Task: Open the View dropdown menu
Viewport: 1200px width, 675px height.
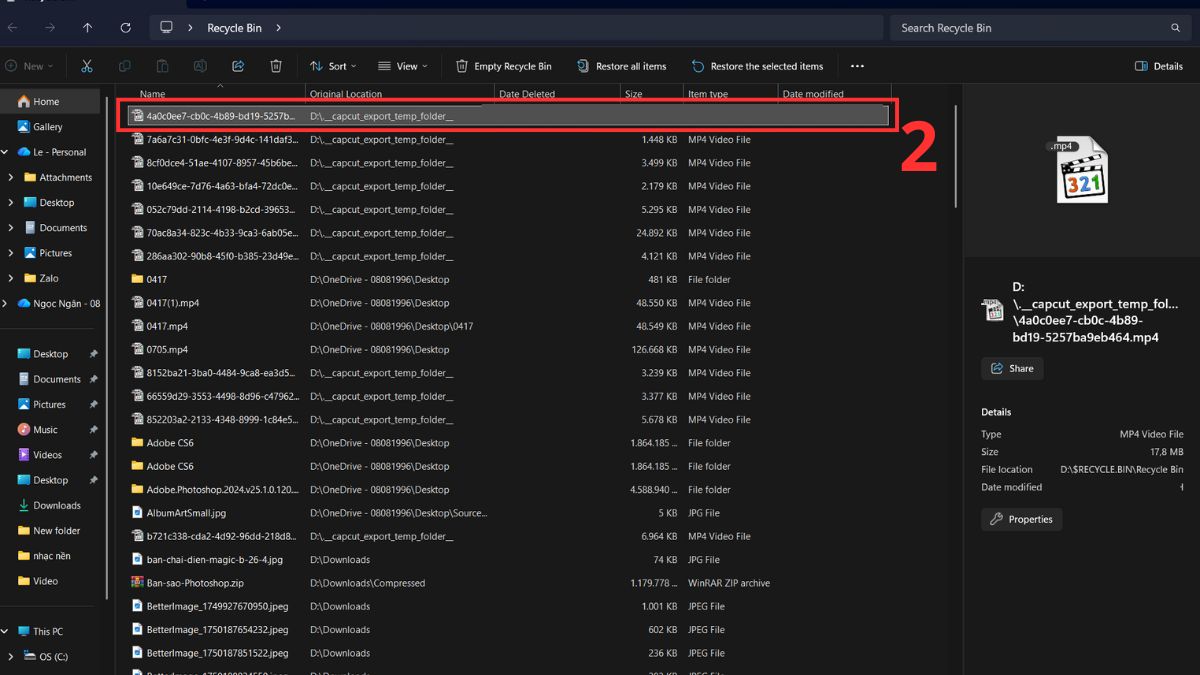Action: (x=402, y=66)
